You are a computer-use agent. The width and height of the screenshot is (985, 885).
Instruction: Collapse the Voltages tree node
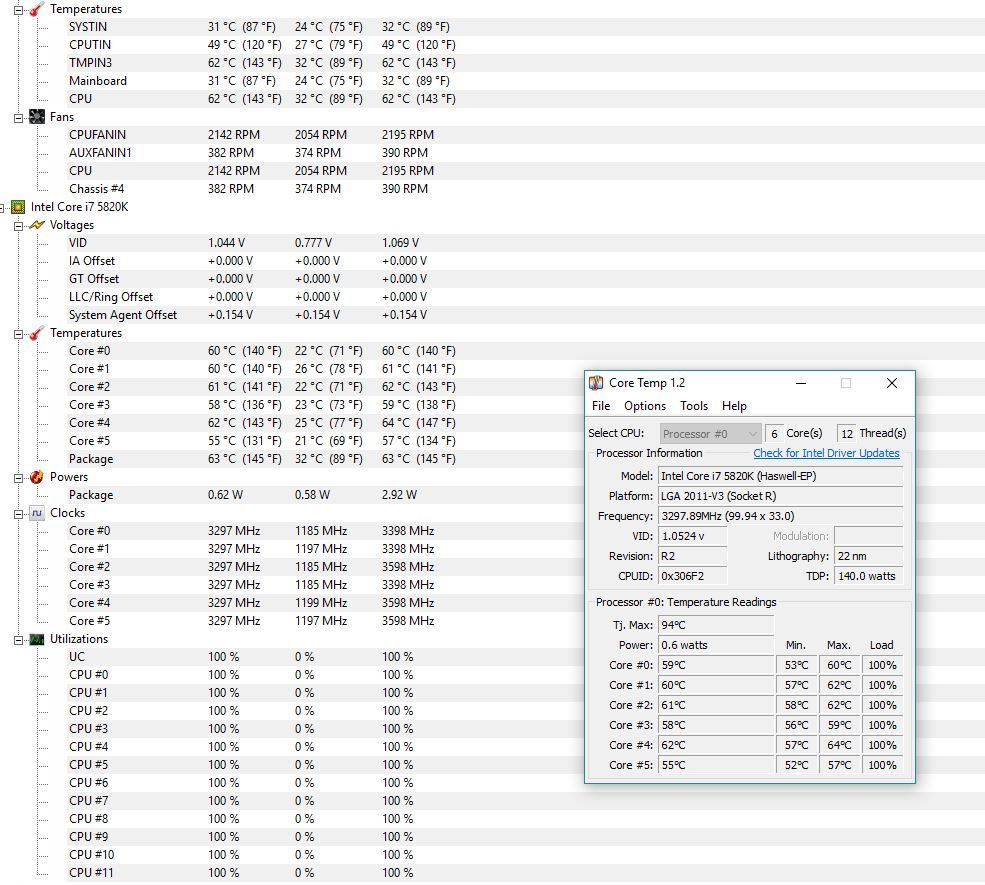click(x=18, y=225)
